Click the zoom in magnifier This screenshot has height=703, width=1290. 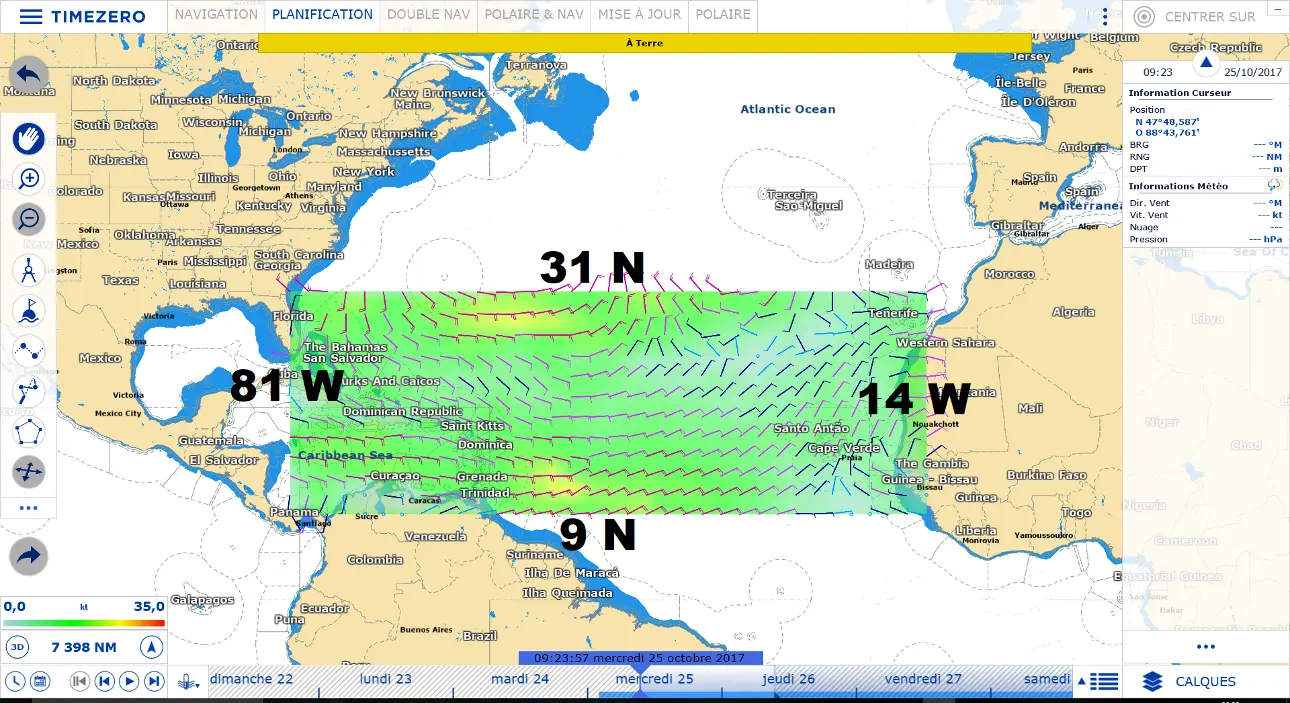(x=29, y=179)
